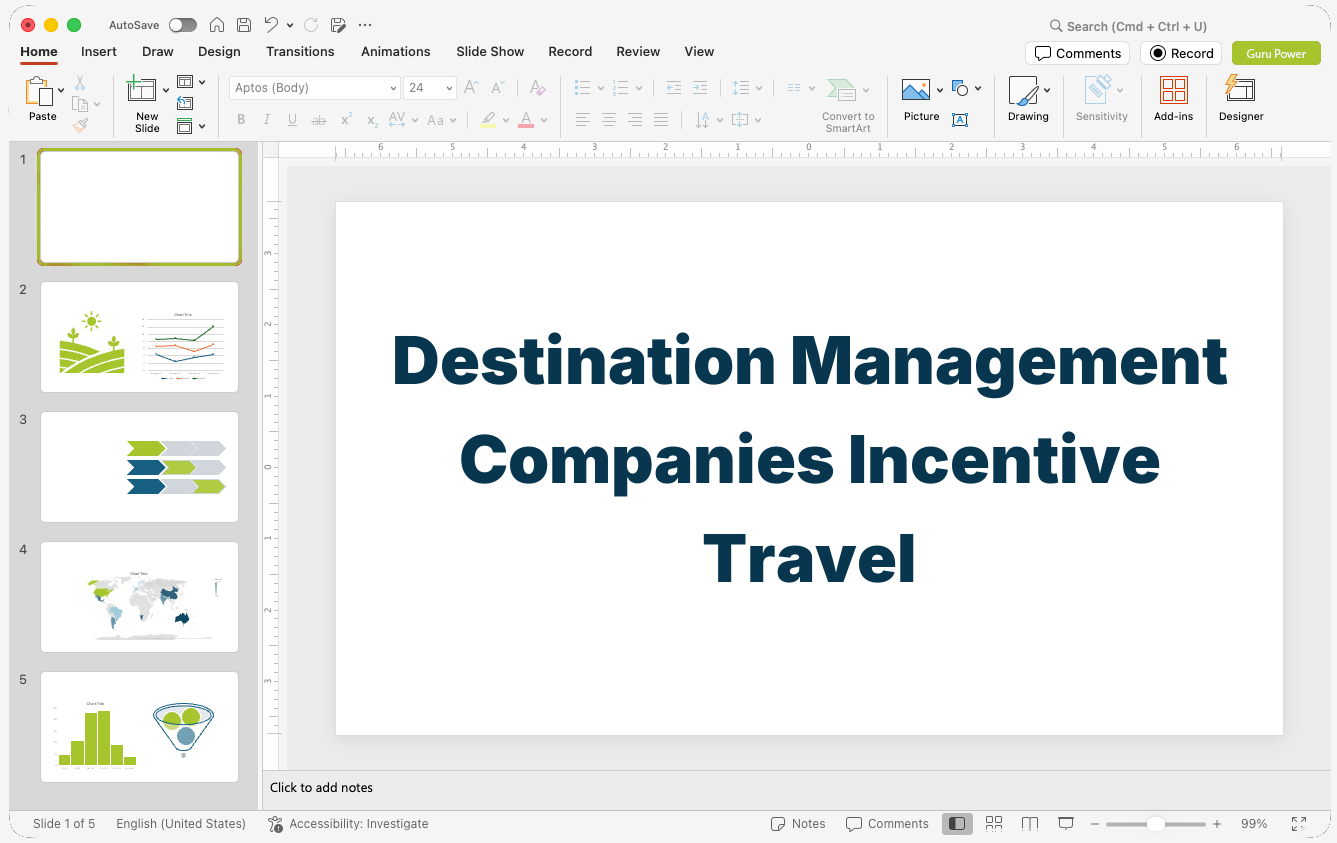Image resolution: width=1337 pixels, height=843 pixels.
Task: Click the Undo arrow icon
Action: 272,25
